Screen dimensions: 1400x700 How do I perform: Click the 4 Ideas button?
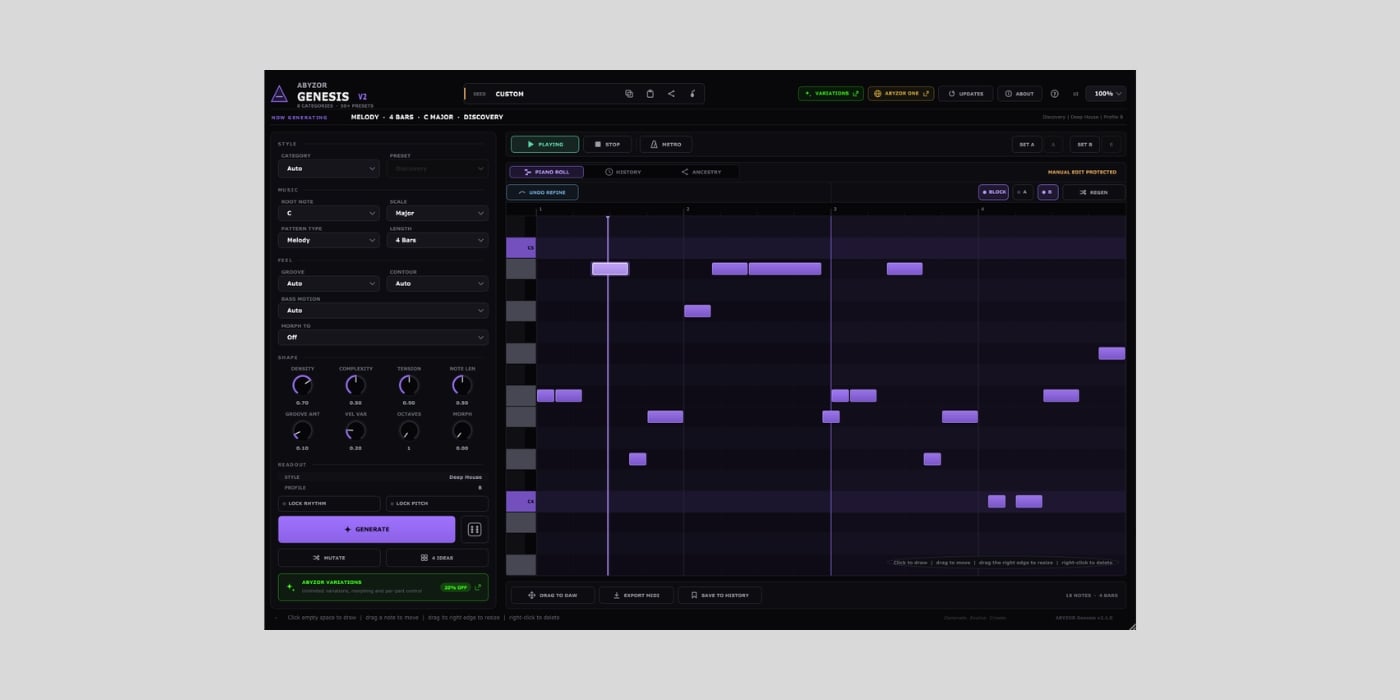coord(437,558)
